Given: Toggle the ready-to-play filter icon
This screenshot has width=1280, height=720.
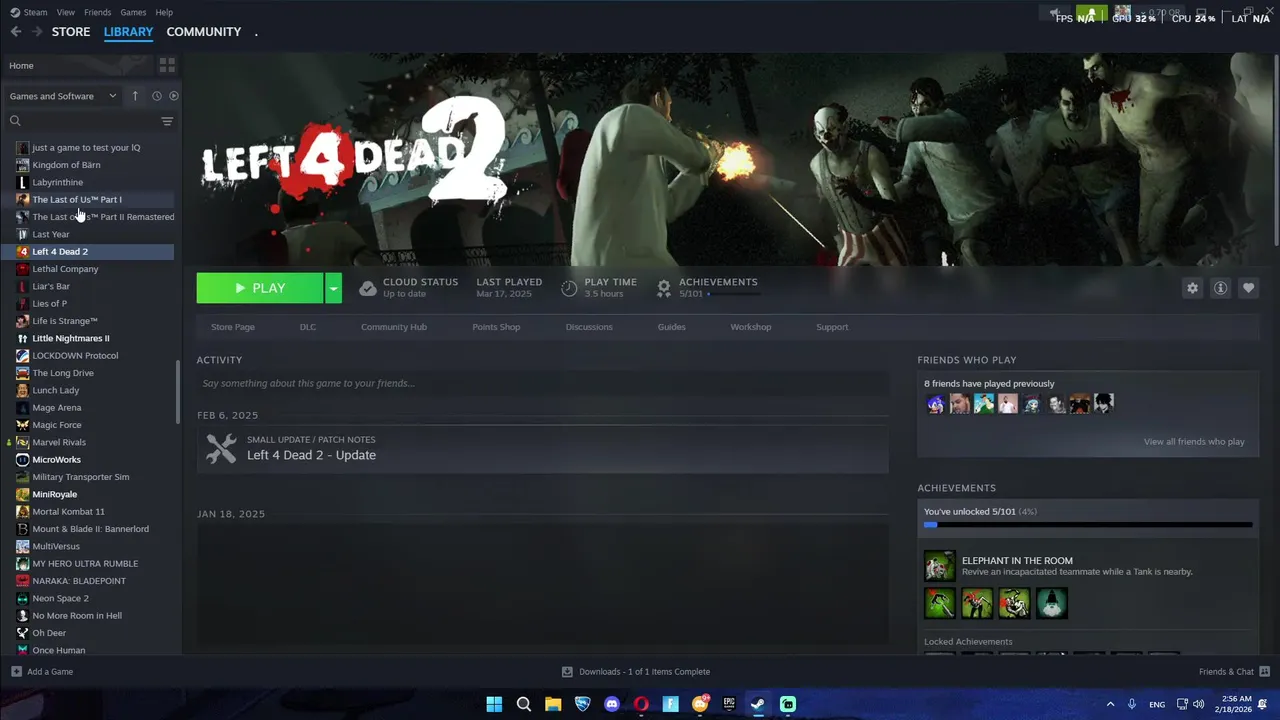Looking at the screenshot, I should [174, 96].
